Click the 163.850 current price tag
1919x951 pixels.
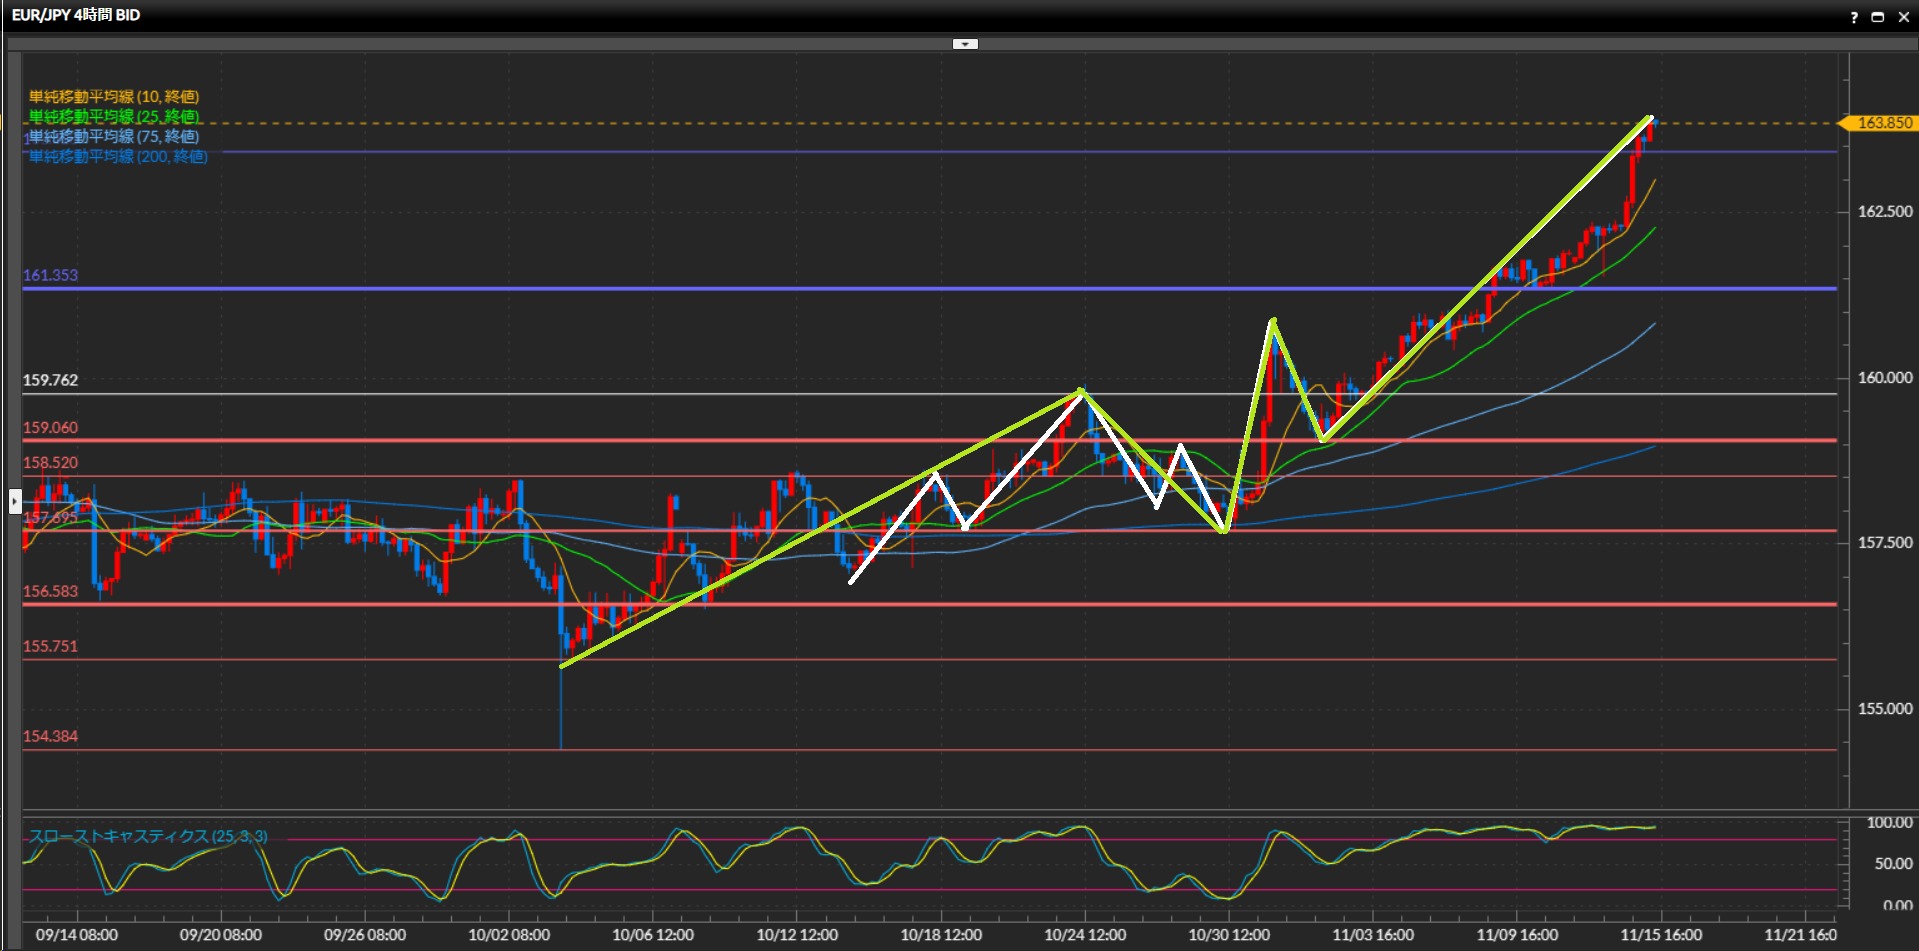(x=1883, y=123)
